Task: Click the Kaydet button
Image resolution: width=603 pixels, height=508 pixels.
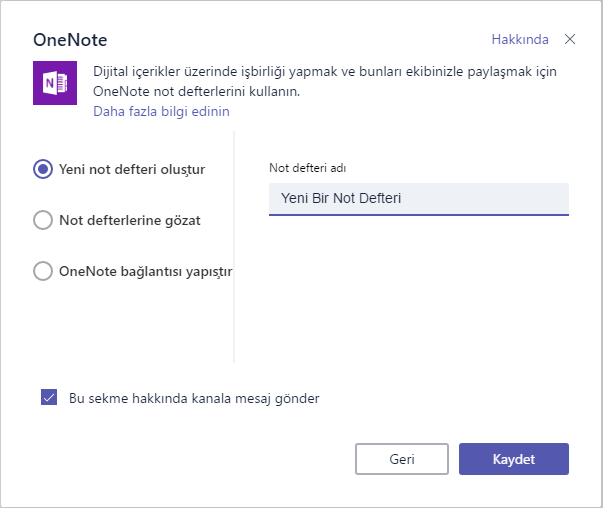Action: 513,459
